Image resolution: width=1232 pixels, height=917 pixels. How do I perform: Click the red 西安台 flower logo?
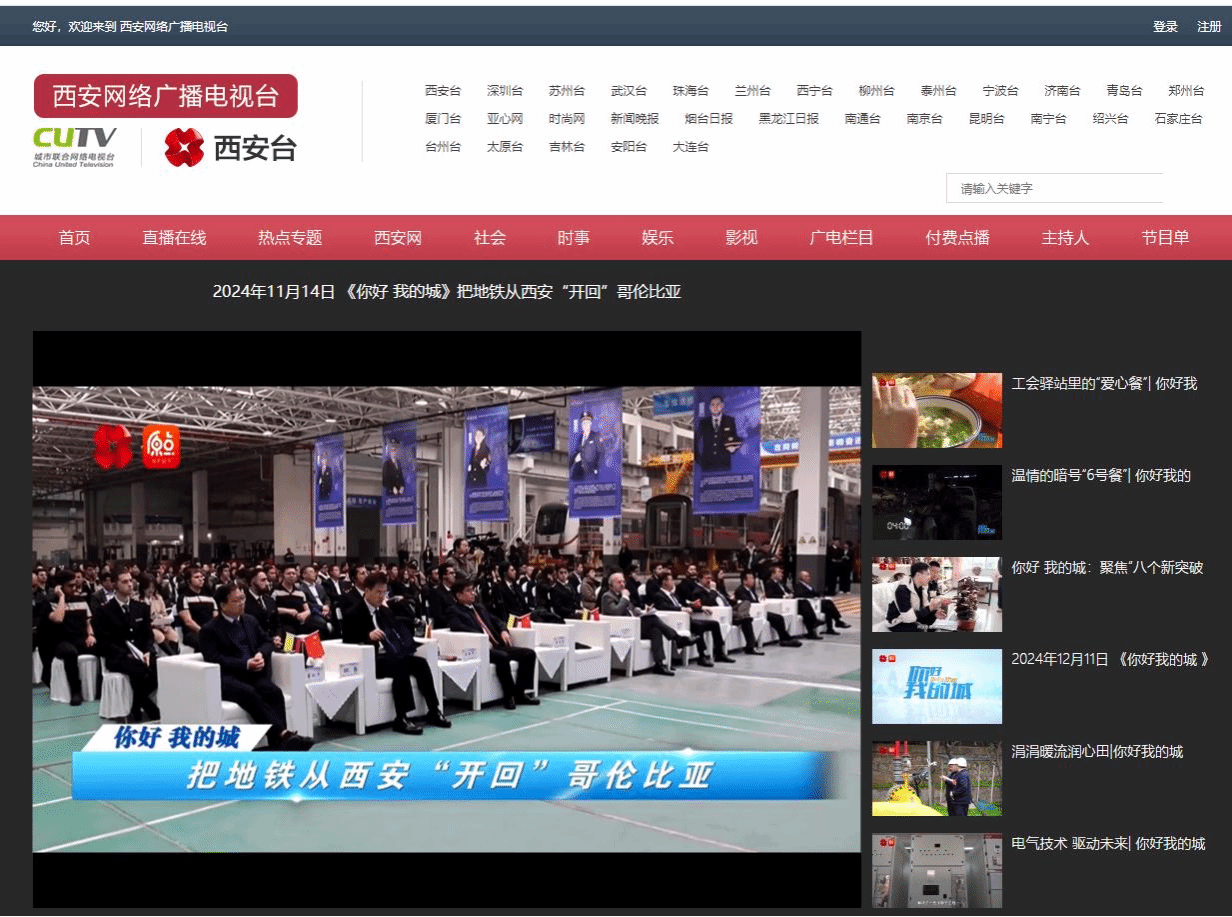click(184, 147)
